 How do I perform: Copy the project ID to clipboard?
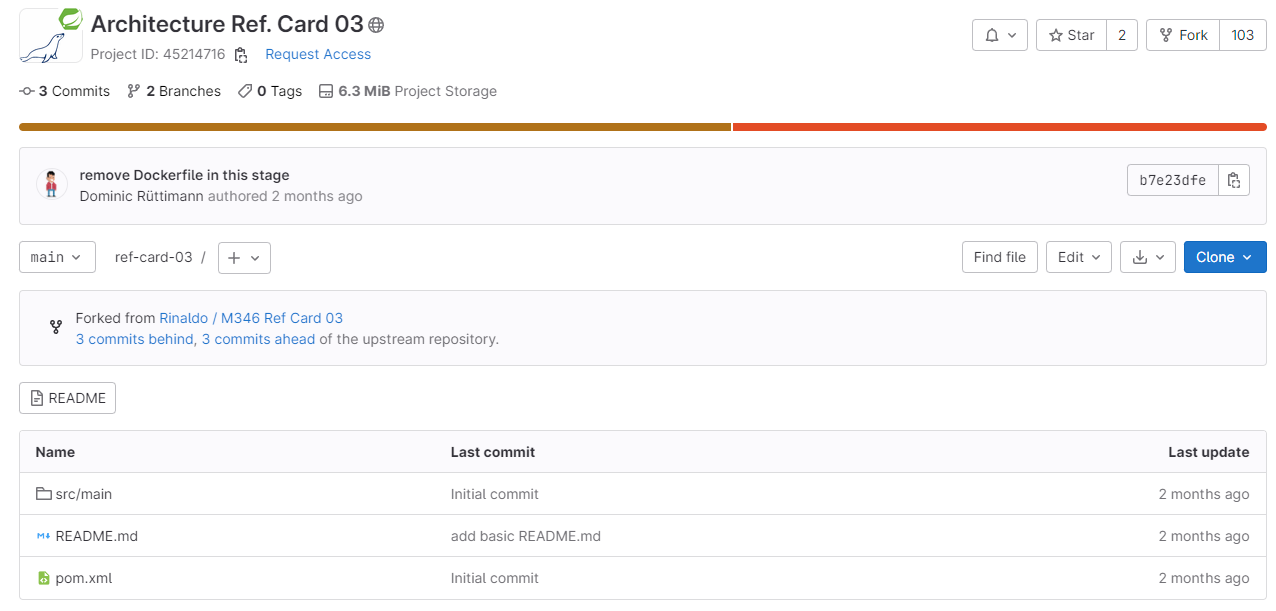click(241, 55)
